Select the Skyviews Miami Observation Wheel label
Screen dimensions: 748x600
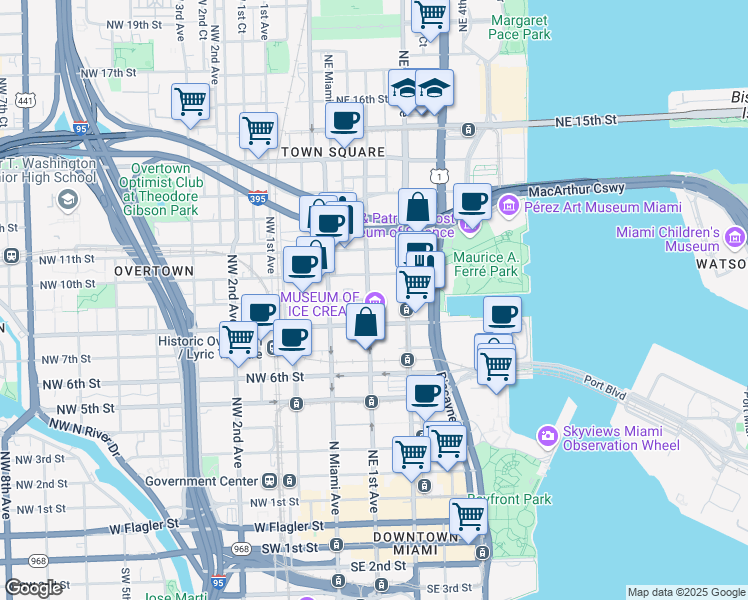(x=621, y=438)
